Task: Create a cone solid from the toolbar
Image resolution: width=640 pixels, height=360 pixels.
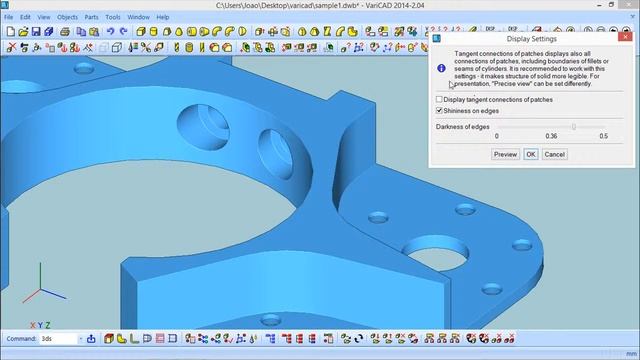Action: pyautogui.click(x=179, y=31)
